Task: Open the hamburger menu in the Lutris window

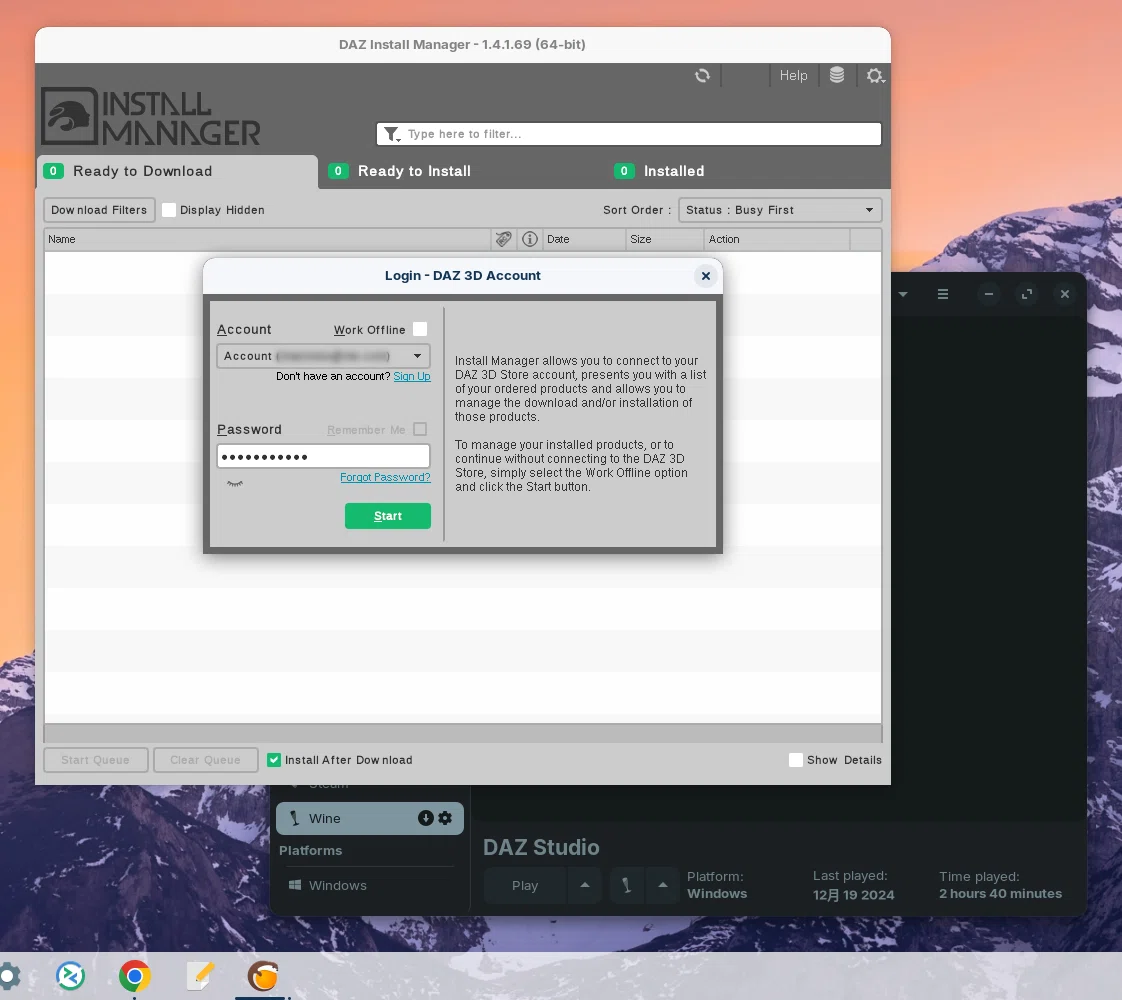Action: (x=943, y=294)
